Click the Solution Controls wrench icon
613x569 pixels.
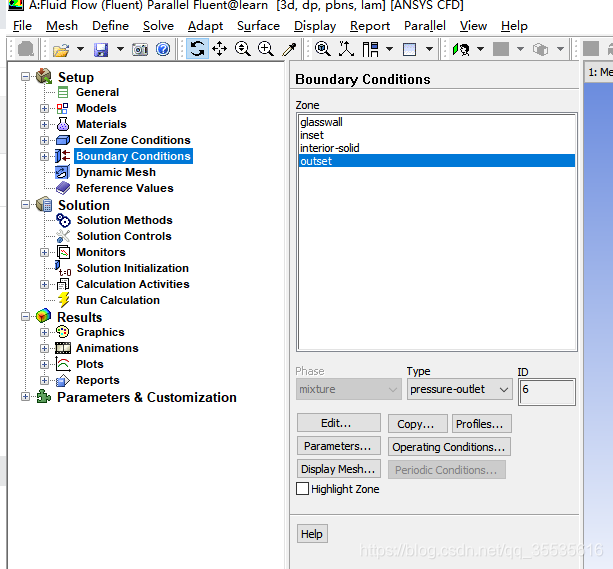tap(63, 236)
